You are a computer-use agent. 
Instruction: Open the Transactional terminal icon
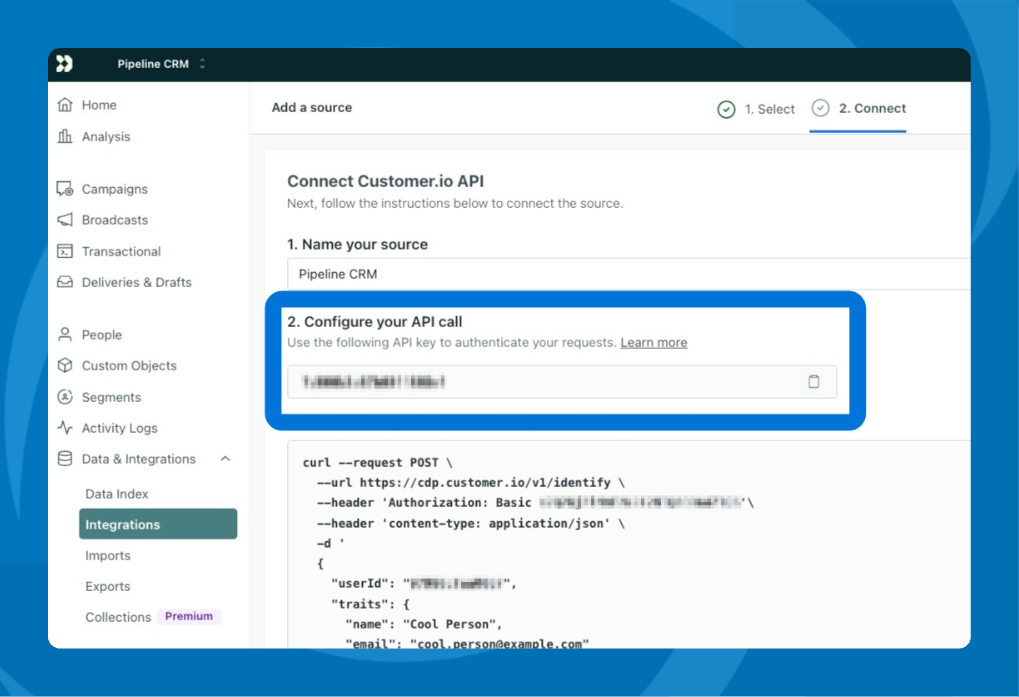65,252
